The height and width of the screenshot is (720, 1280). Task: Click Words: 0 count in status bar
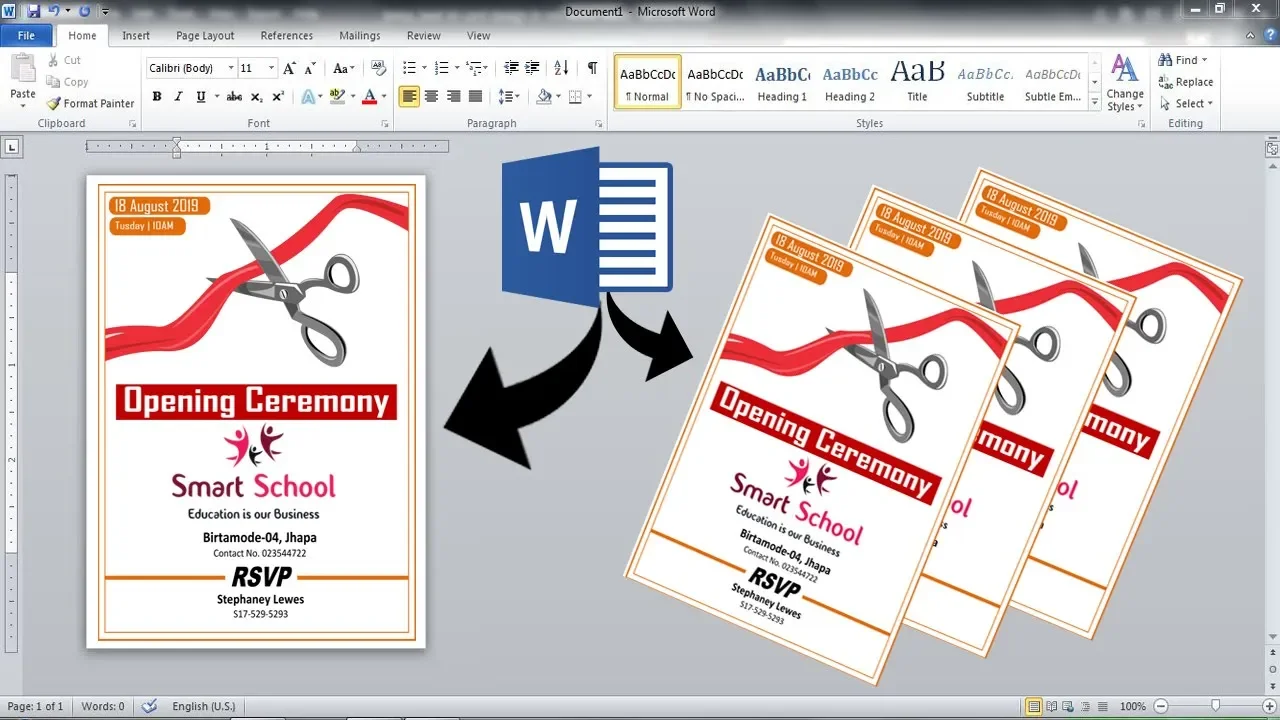click(103, 706)
